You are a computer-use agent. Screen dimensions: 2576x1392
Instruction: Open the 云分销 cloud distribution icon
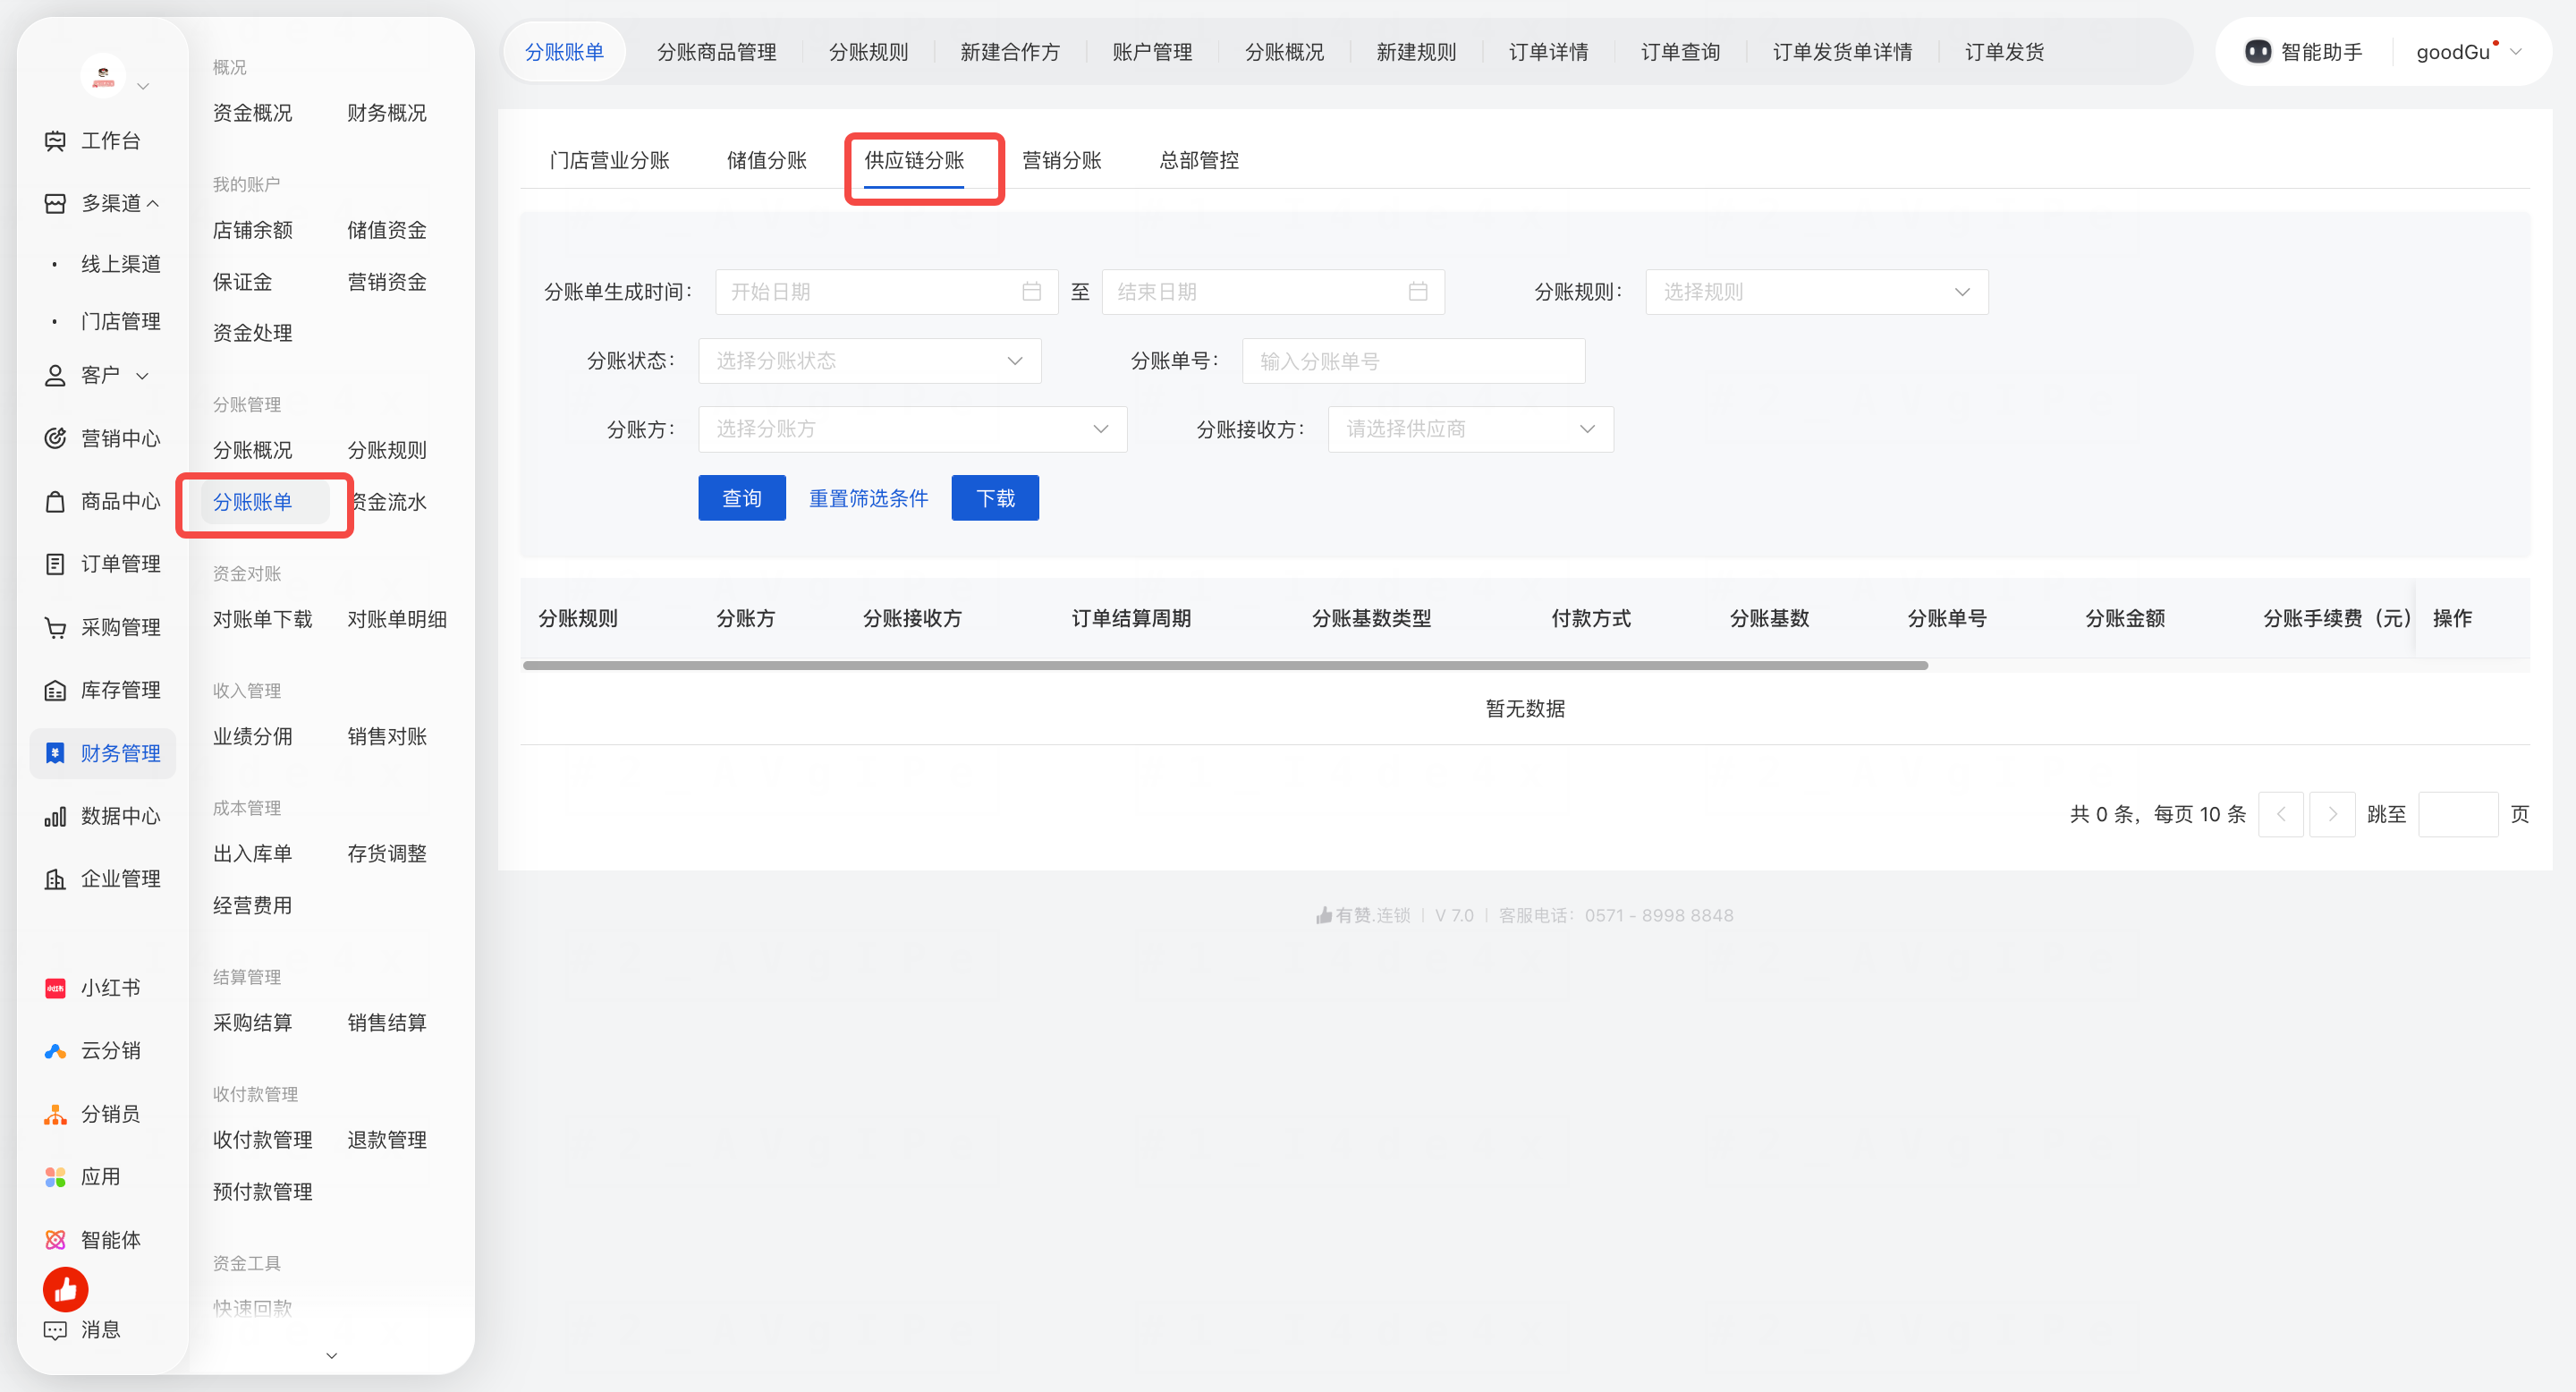tap(55, 1051)
